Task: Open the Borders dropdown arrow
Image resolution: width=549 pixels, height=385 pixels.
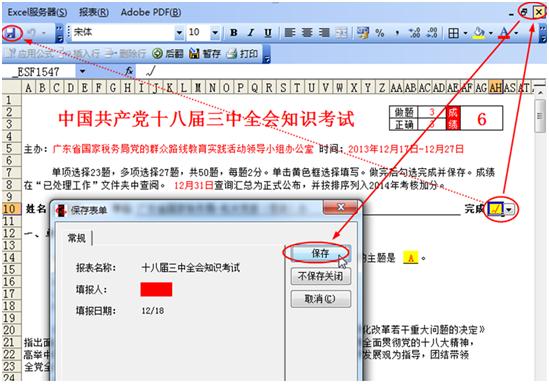Action: (x=465, y=33)
